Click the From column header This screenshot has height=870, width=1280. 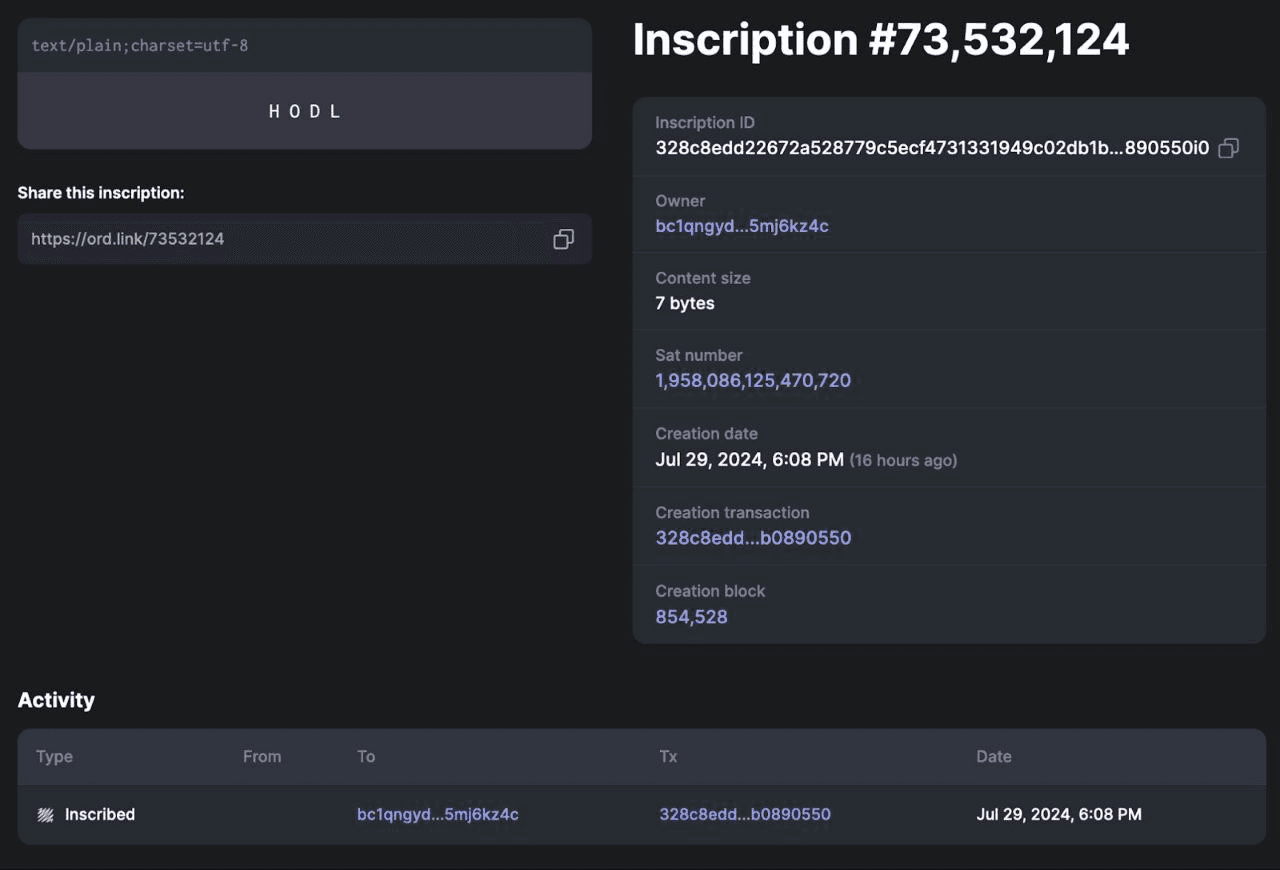pos(261,757)
